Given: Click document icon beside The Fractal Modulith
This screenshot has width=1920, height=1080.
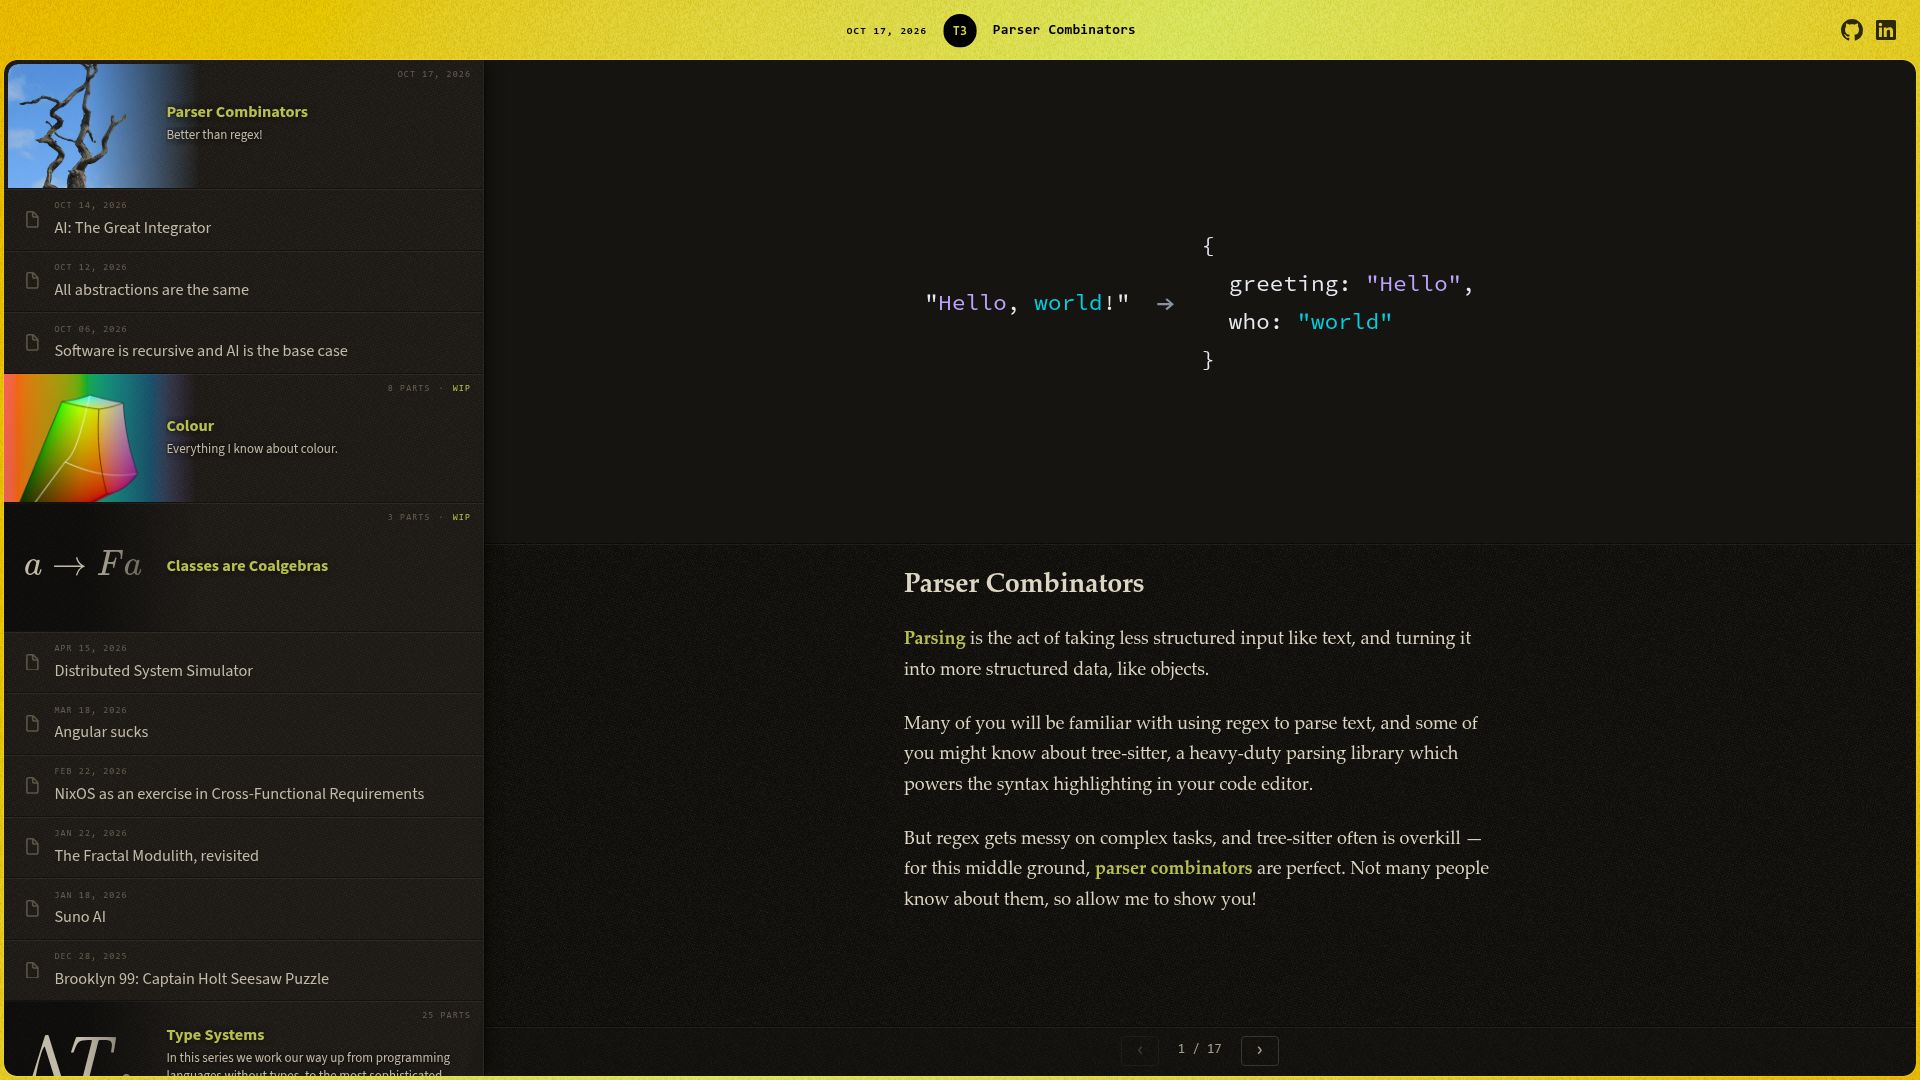Looking at the screenshot, I should tap(32, 847).
